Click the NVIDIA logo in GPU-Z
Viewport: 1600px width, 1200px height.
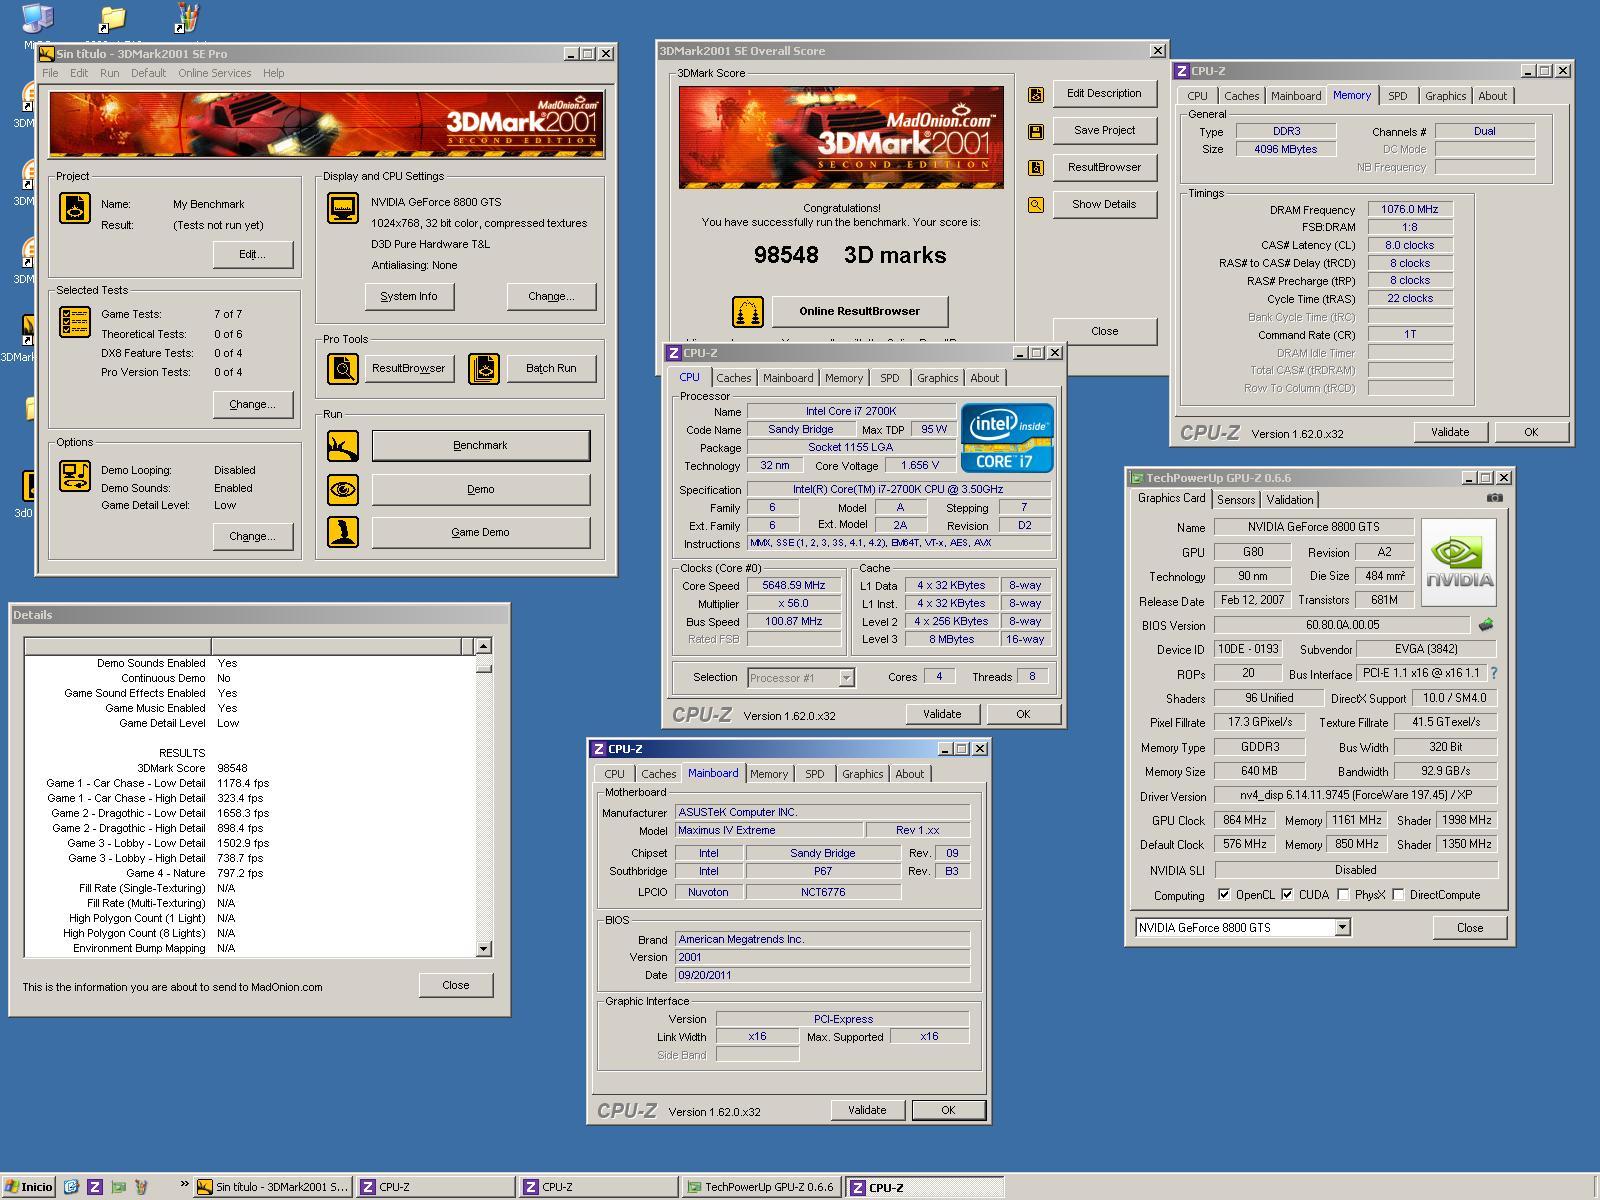tap(1459, 562)
